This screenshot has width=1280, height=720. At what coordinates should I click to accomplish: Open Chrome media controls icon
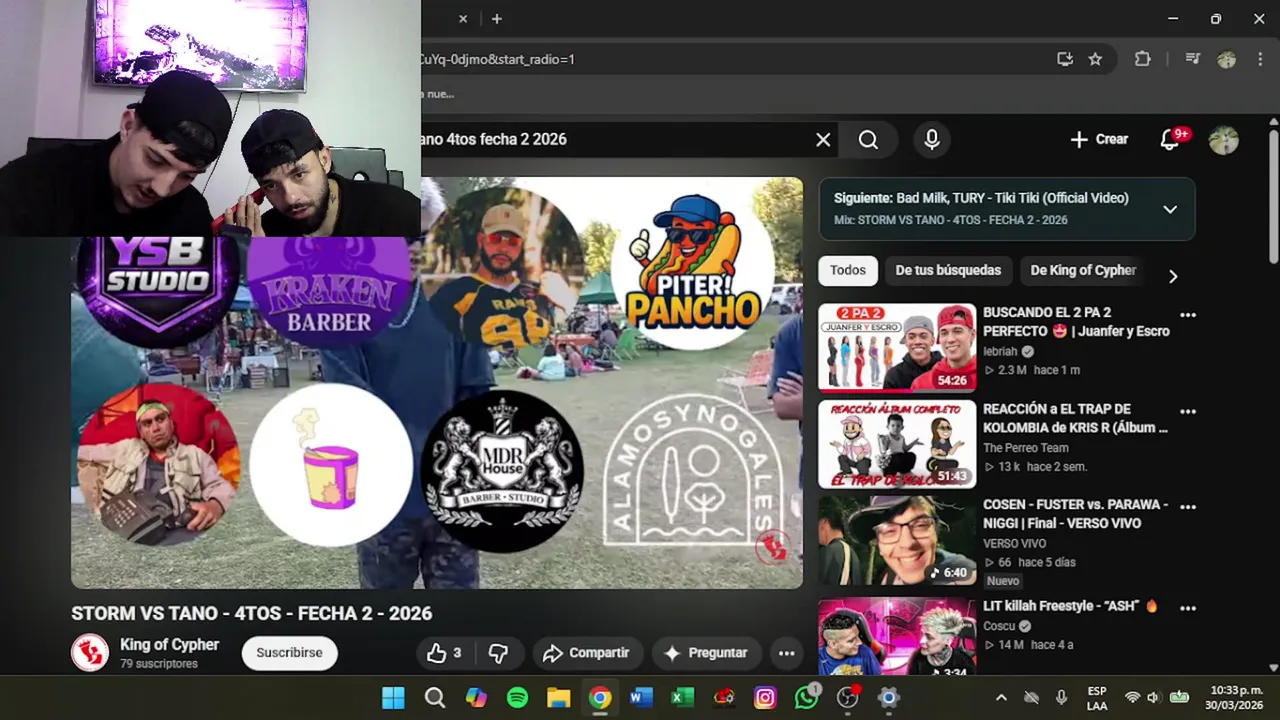(x=1192, y=59)
